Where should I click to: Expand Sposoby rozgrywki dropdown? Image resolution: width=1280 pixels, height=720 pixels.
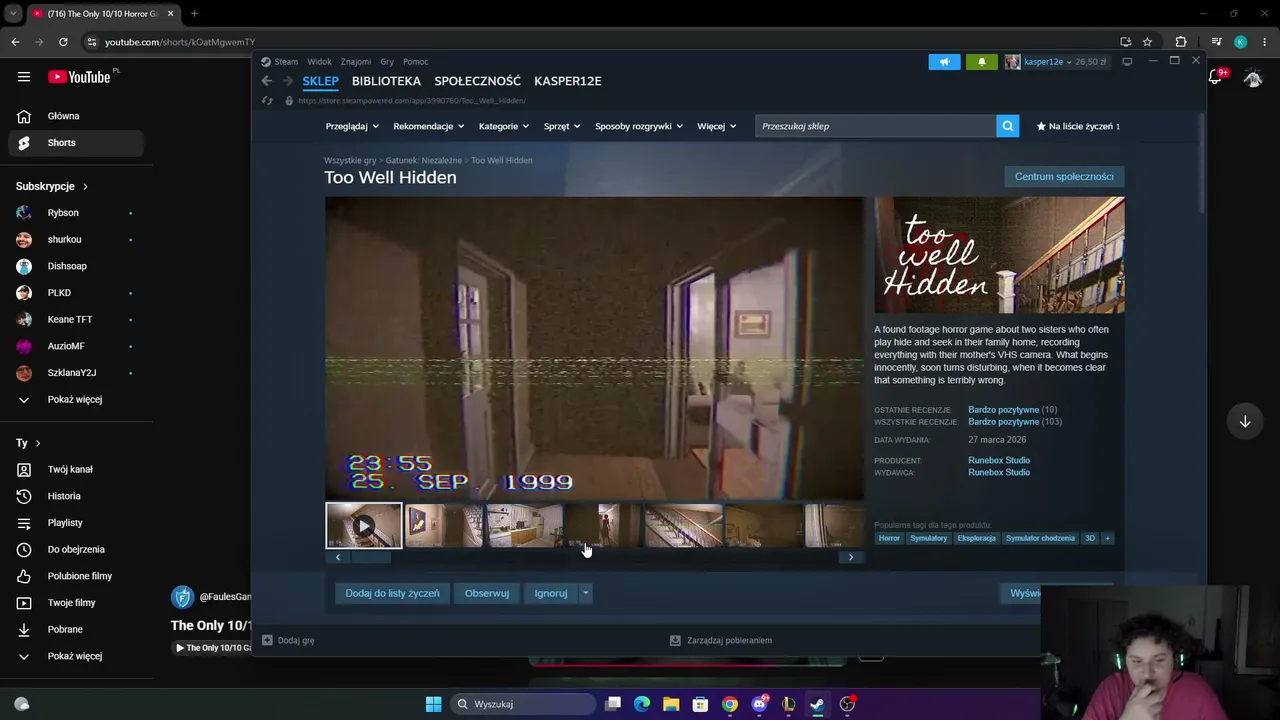[639, 126]
